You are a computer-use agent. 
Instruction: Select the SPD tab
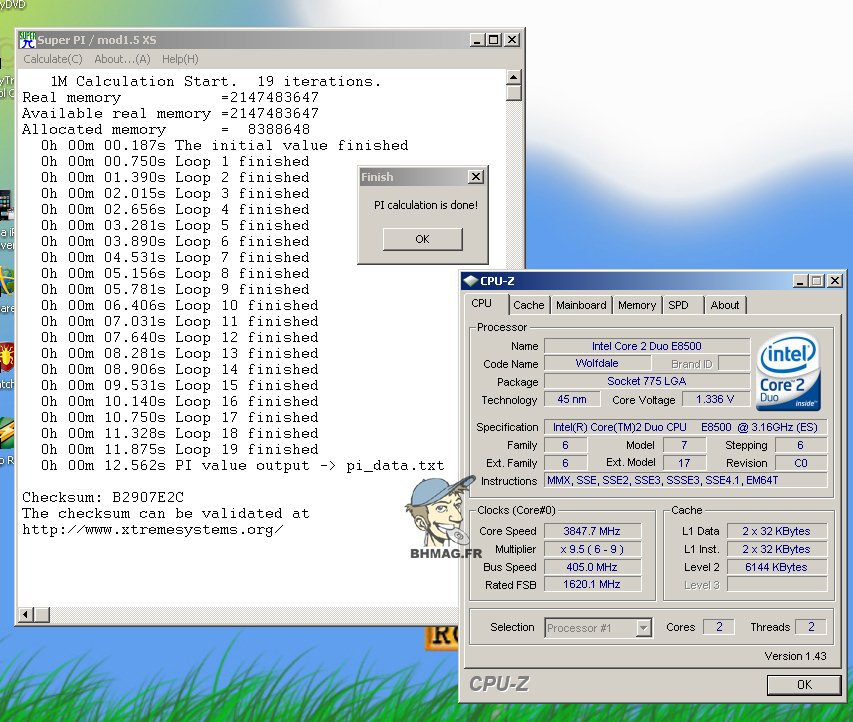[679, 305]
